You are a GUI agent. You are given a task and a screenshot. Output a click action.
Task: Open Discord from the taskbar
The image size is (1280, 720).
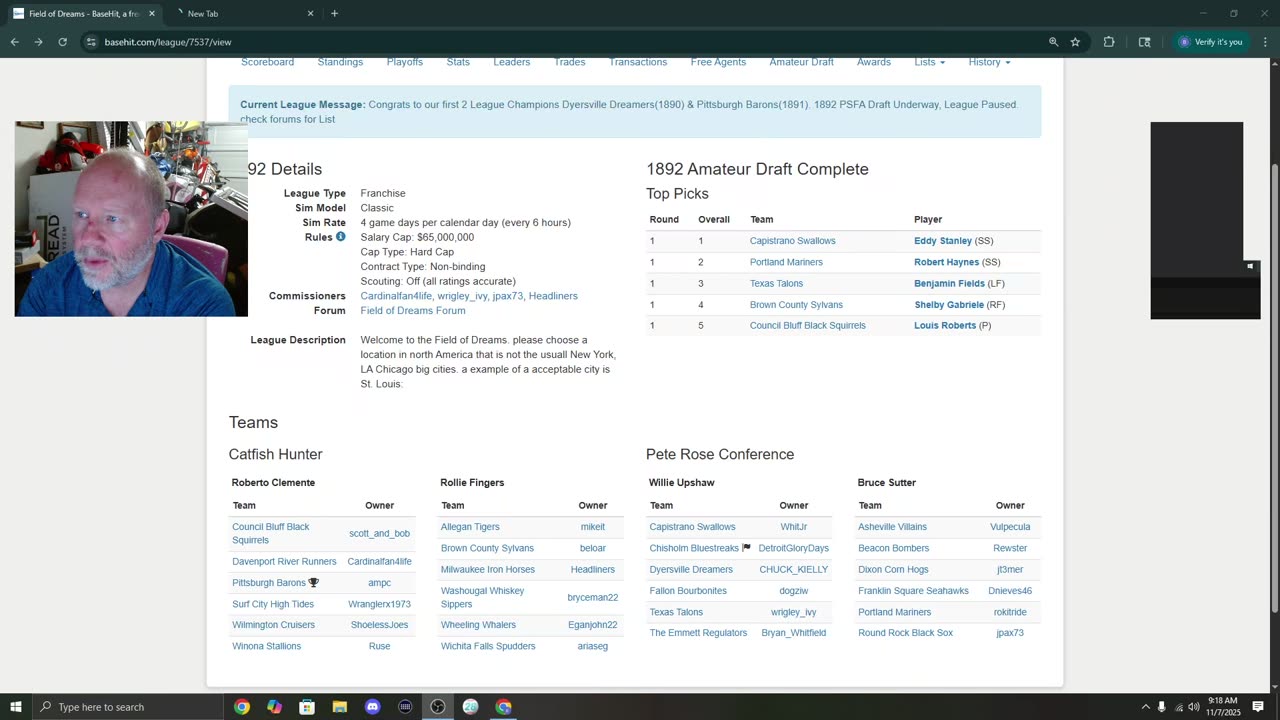[372, 707]
